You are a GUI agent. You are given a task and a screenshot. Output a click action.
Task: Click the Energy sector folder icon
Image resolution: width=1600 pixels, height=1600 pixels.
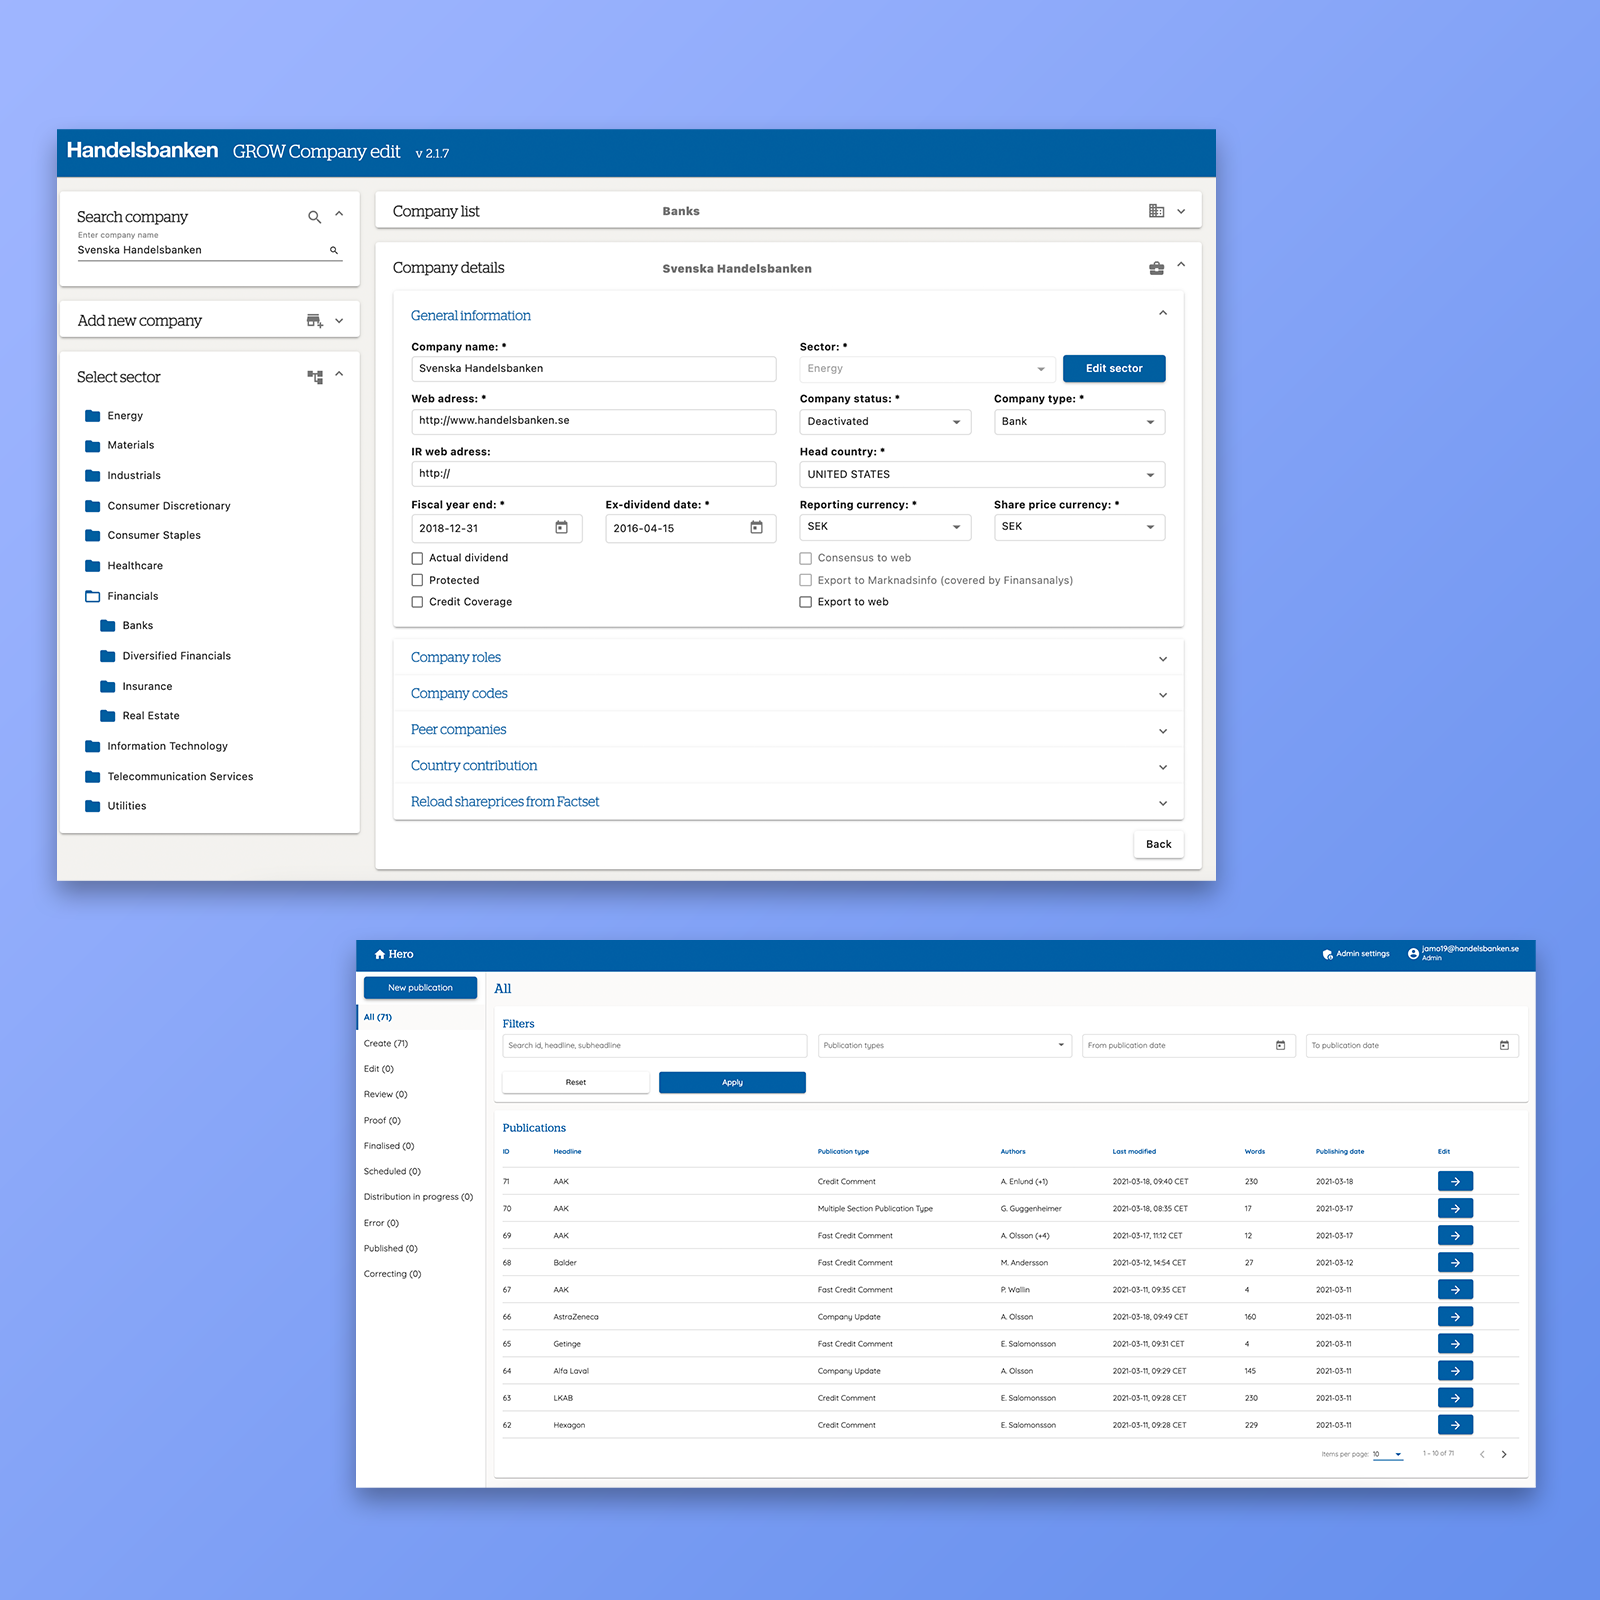93,416
